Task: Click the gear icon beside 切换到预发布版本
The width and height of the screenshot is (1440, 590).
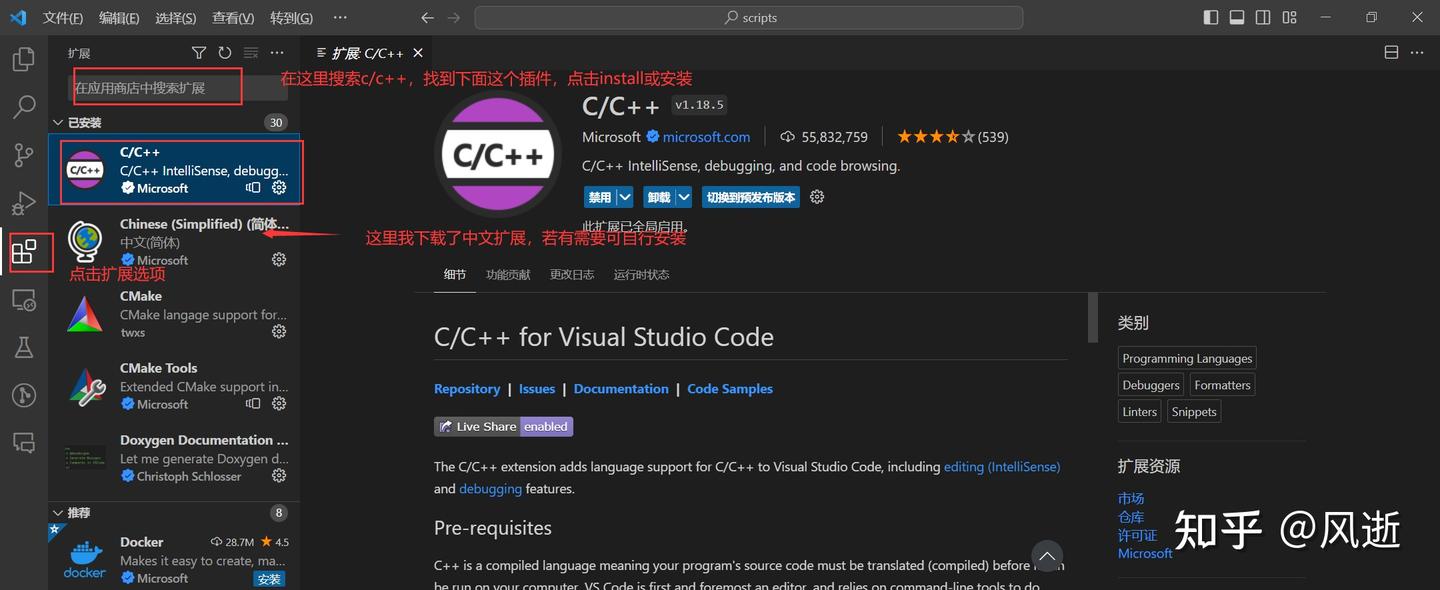Action: [816, 197]
